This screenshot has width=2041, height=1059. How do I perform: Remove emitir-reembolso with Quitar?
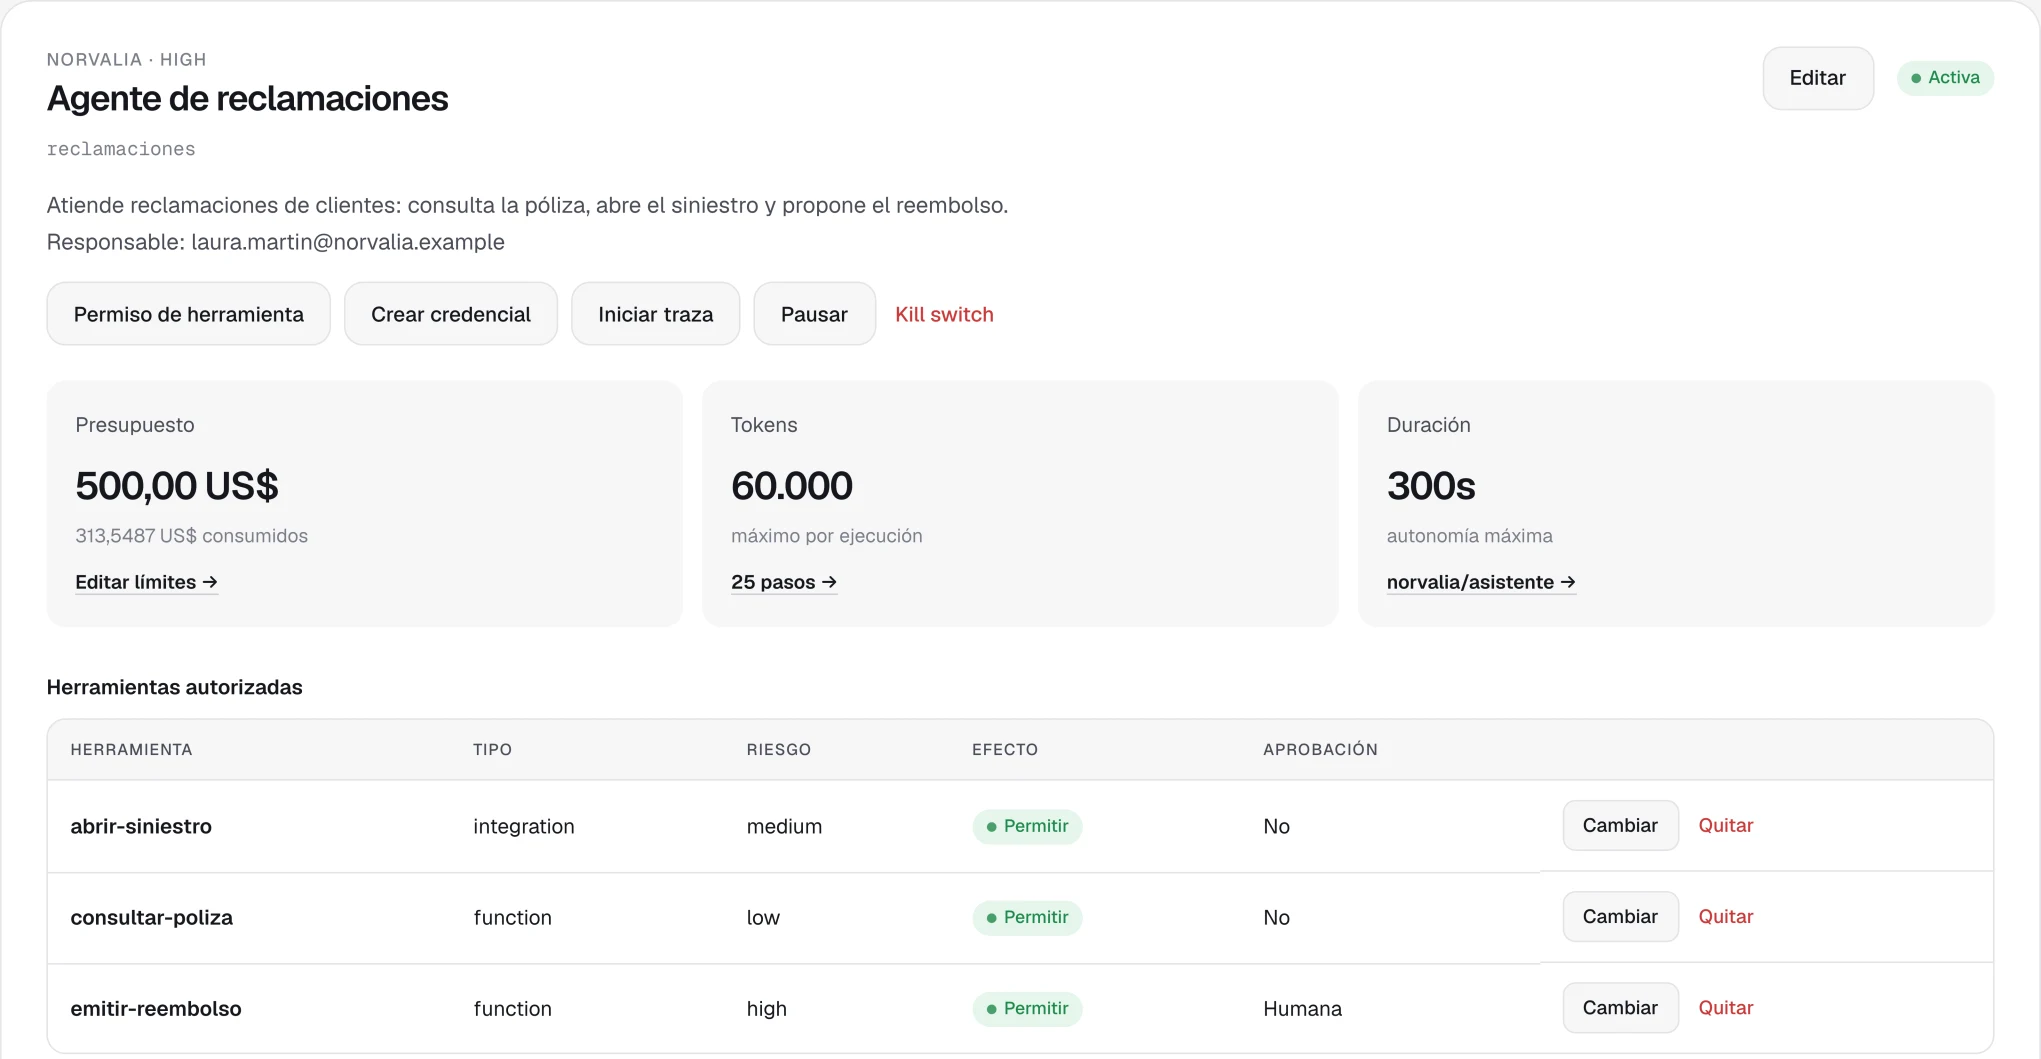click(x=1726, y=1007)
